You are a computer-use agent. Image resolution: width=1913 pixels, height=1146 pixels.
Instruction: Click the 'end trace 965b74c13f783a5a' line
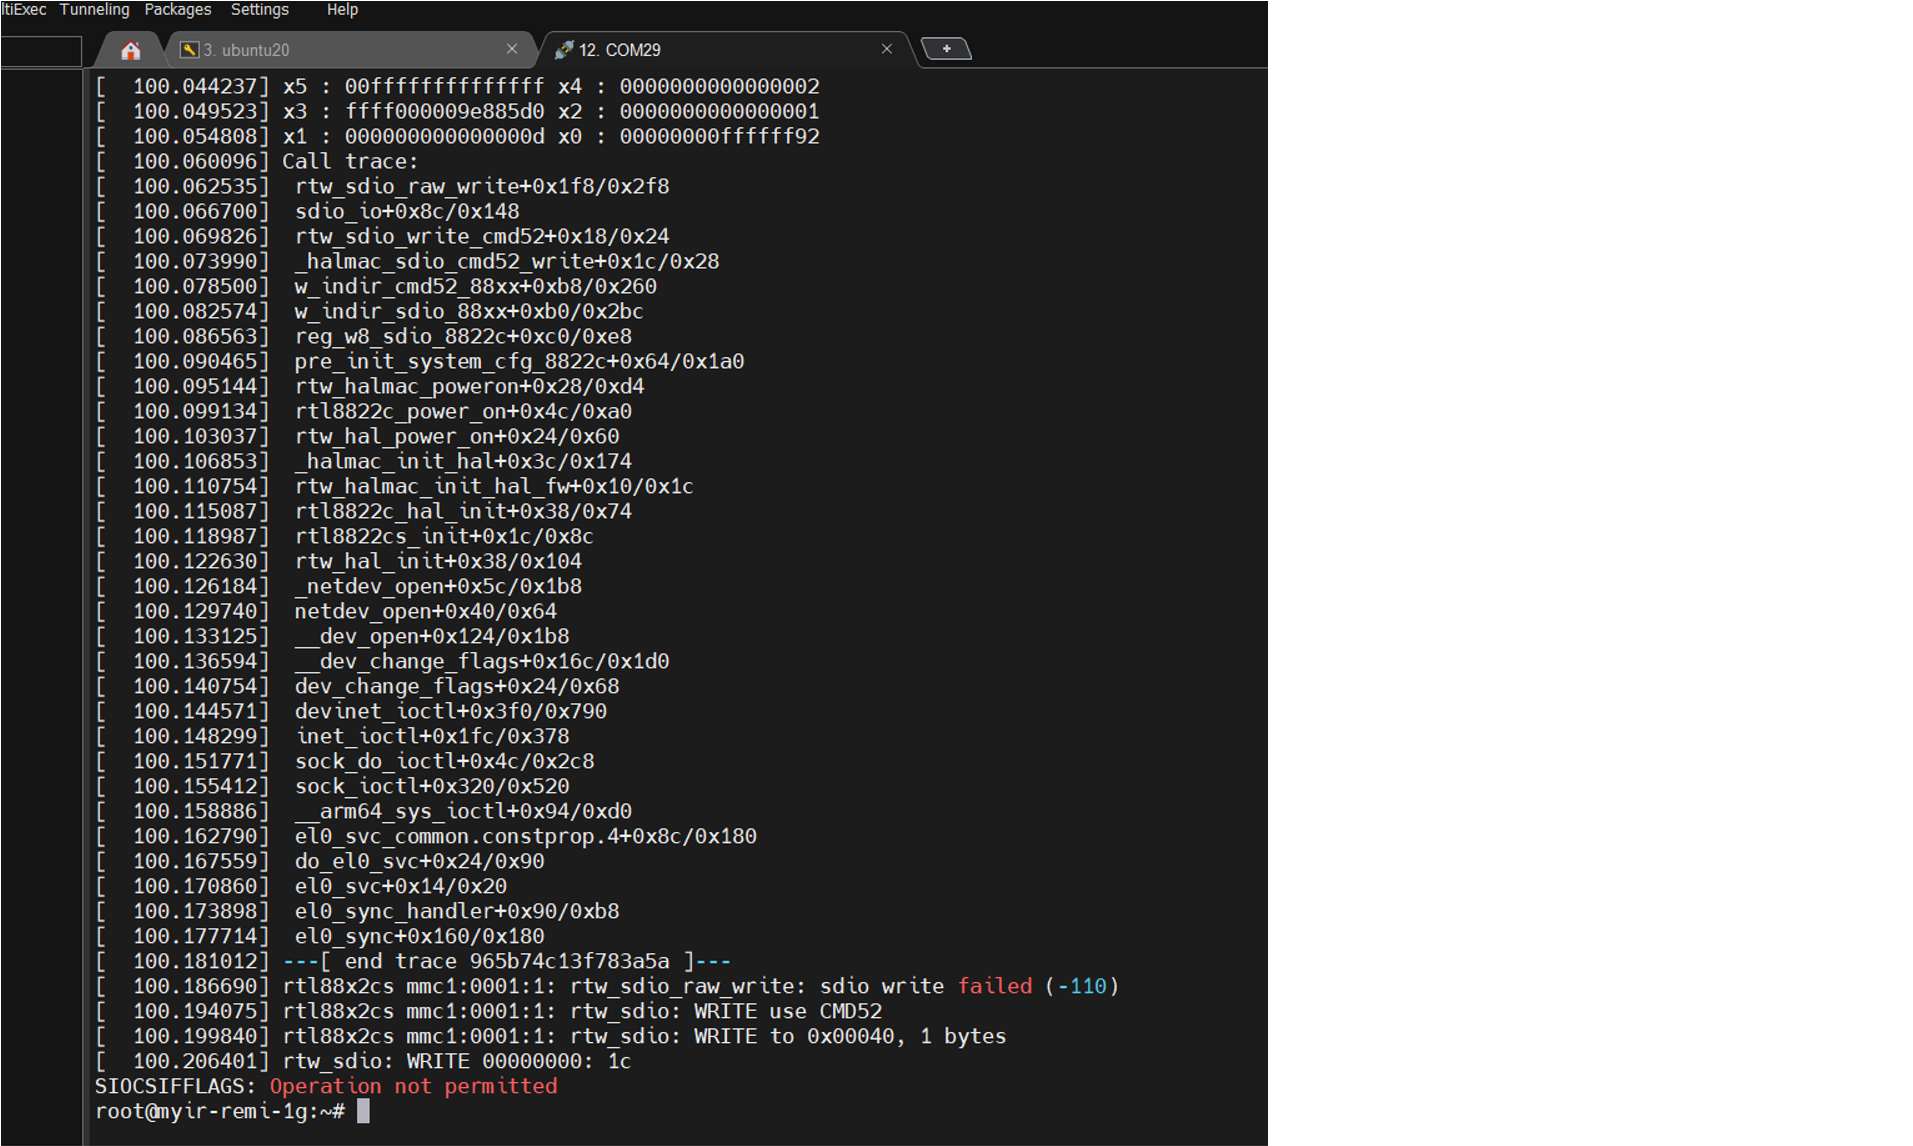point(413,962)
